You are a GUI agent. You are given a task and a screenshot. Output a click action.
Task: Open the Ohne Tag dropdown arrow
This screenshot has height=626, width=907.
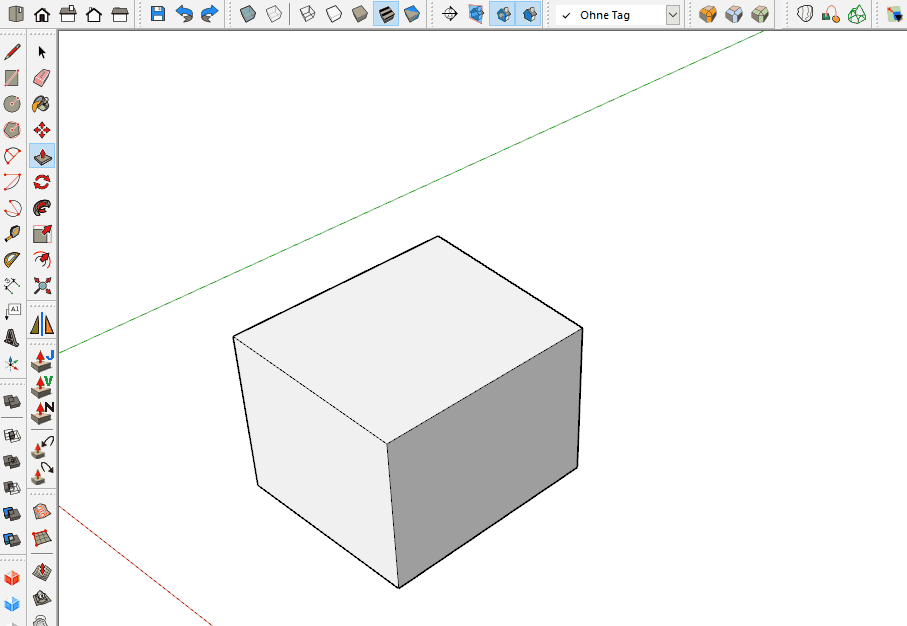673,15
